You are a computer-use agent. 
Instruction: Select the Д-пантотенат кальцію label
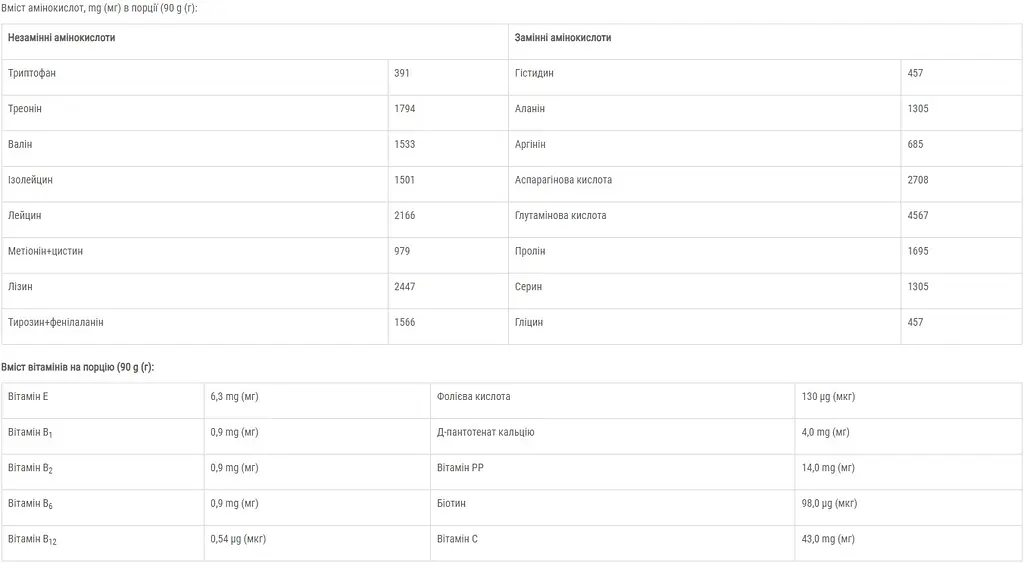pyautogui.click(x=486, y=432)
